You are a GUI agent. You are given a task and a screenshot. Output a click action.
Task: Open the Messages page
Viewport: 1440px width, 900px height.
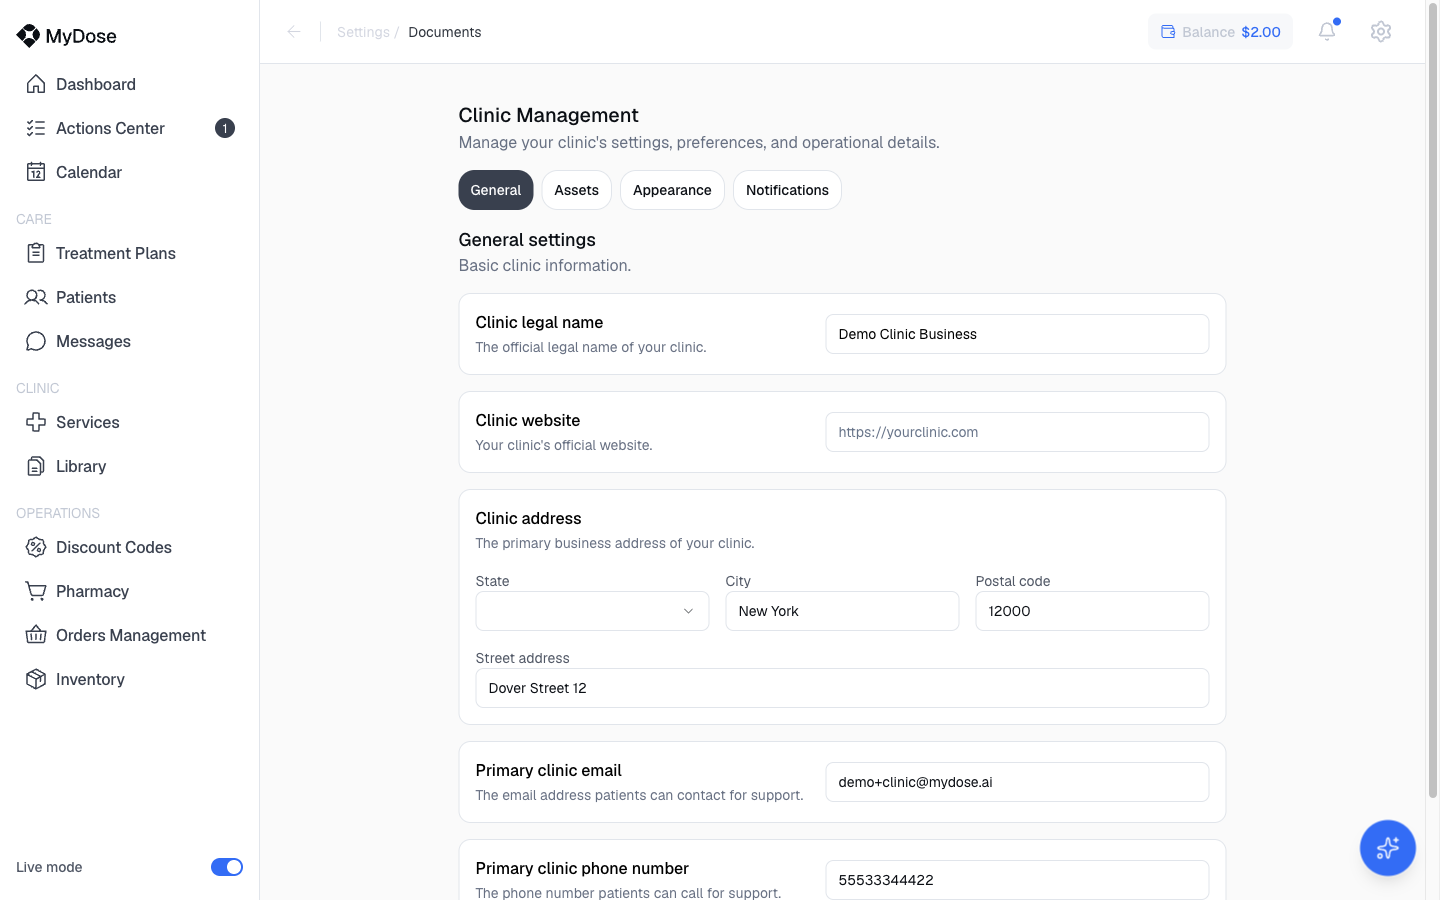[x=130, y=341]
